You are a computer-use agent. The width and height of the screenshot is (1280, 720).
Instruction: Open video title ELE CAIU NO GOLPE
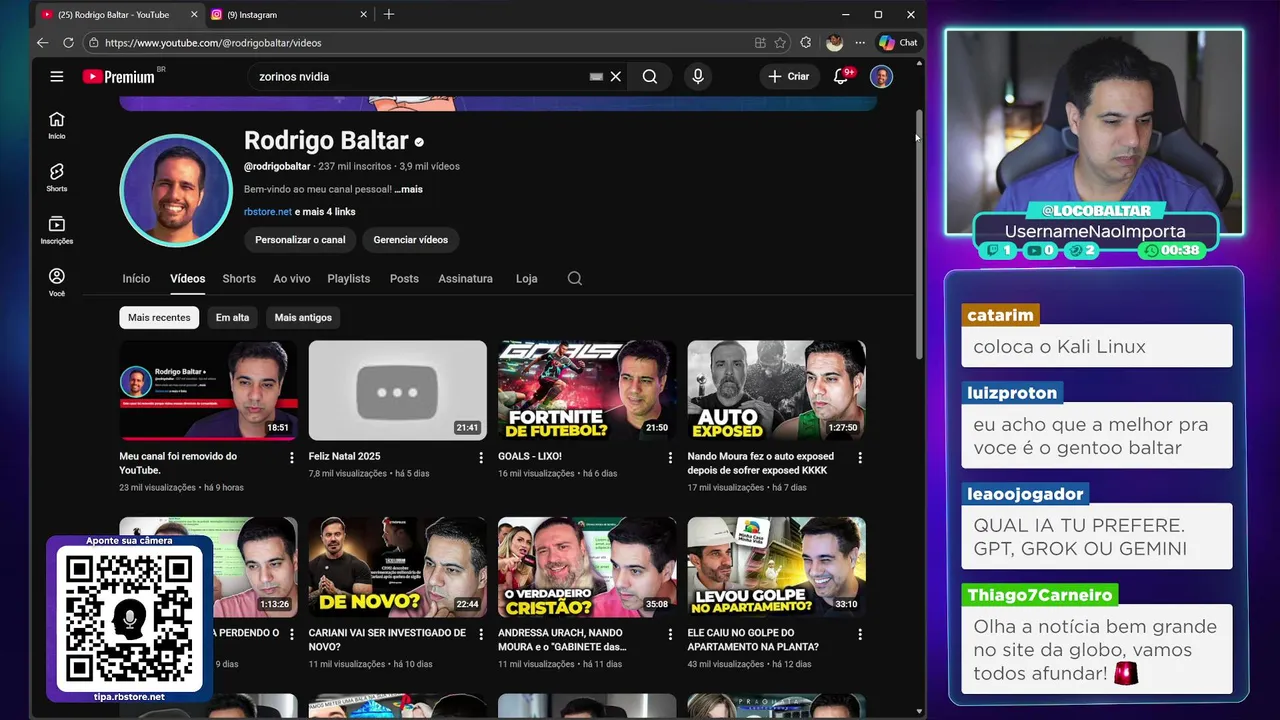pyautogui.click(x=754, y=640)
